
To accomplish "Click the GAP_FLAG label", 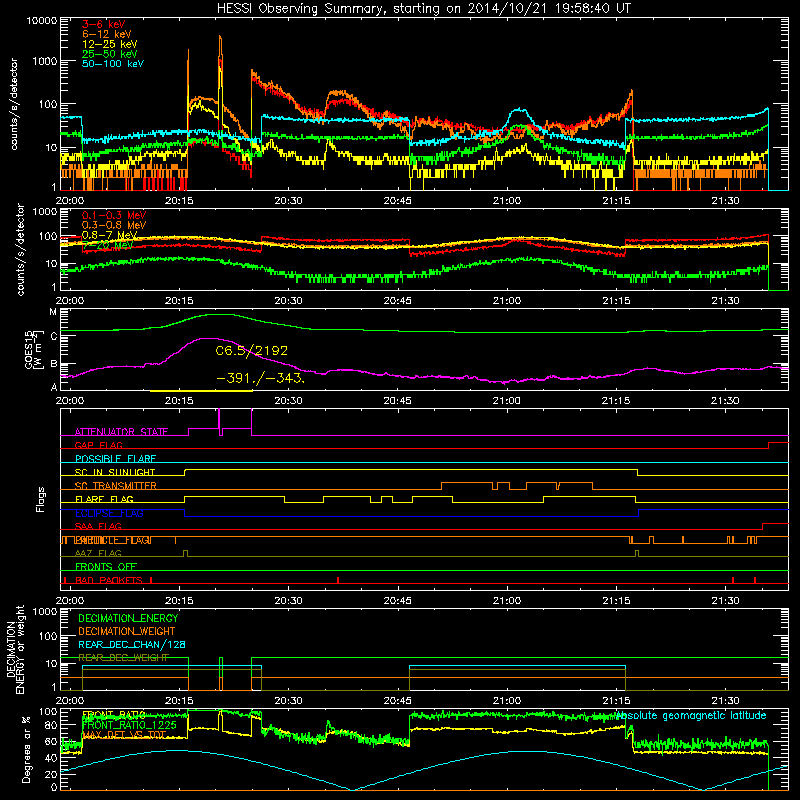I will (x=98, y=445).
